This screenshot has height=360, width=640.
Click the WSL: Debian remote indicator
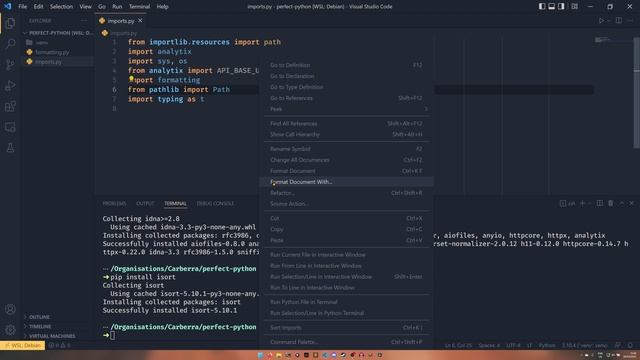coord(22,345)
